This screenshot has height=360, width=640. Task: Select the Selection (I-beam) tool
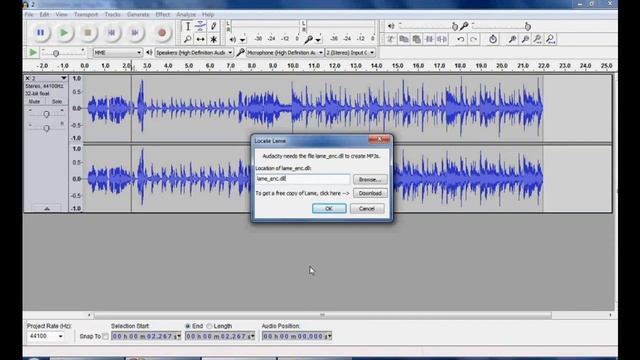187,27
